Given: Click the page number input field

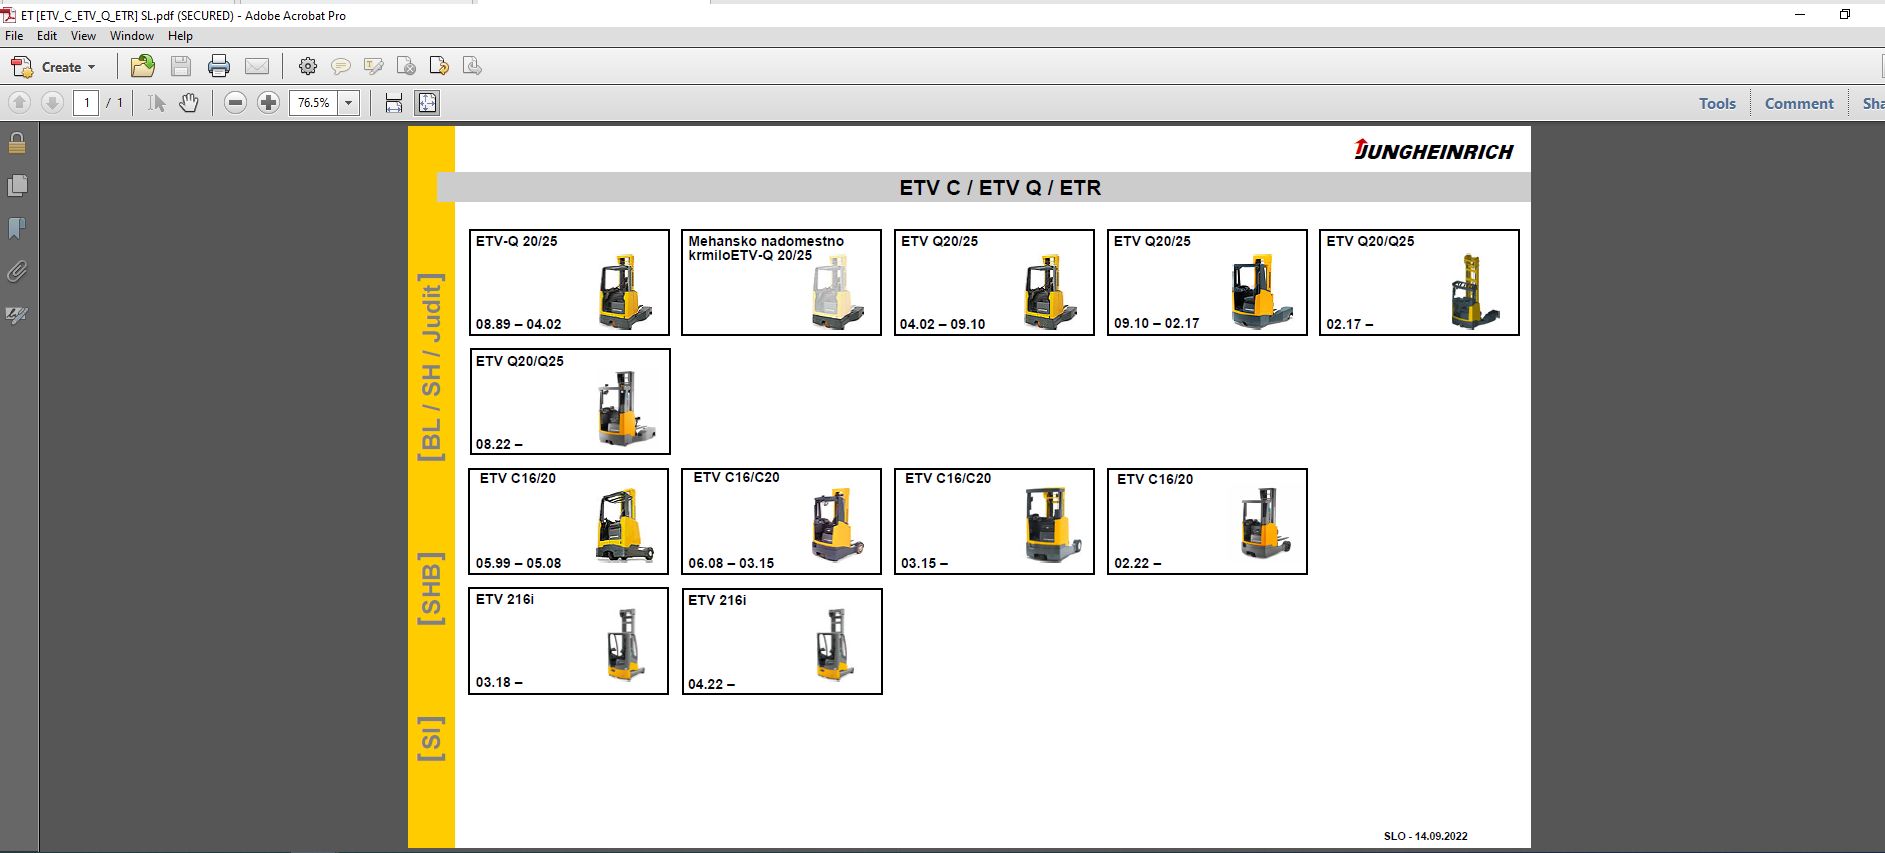Looking at the screenshot, I should click(86, 103).
